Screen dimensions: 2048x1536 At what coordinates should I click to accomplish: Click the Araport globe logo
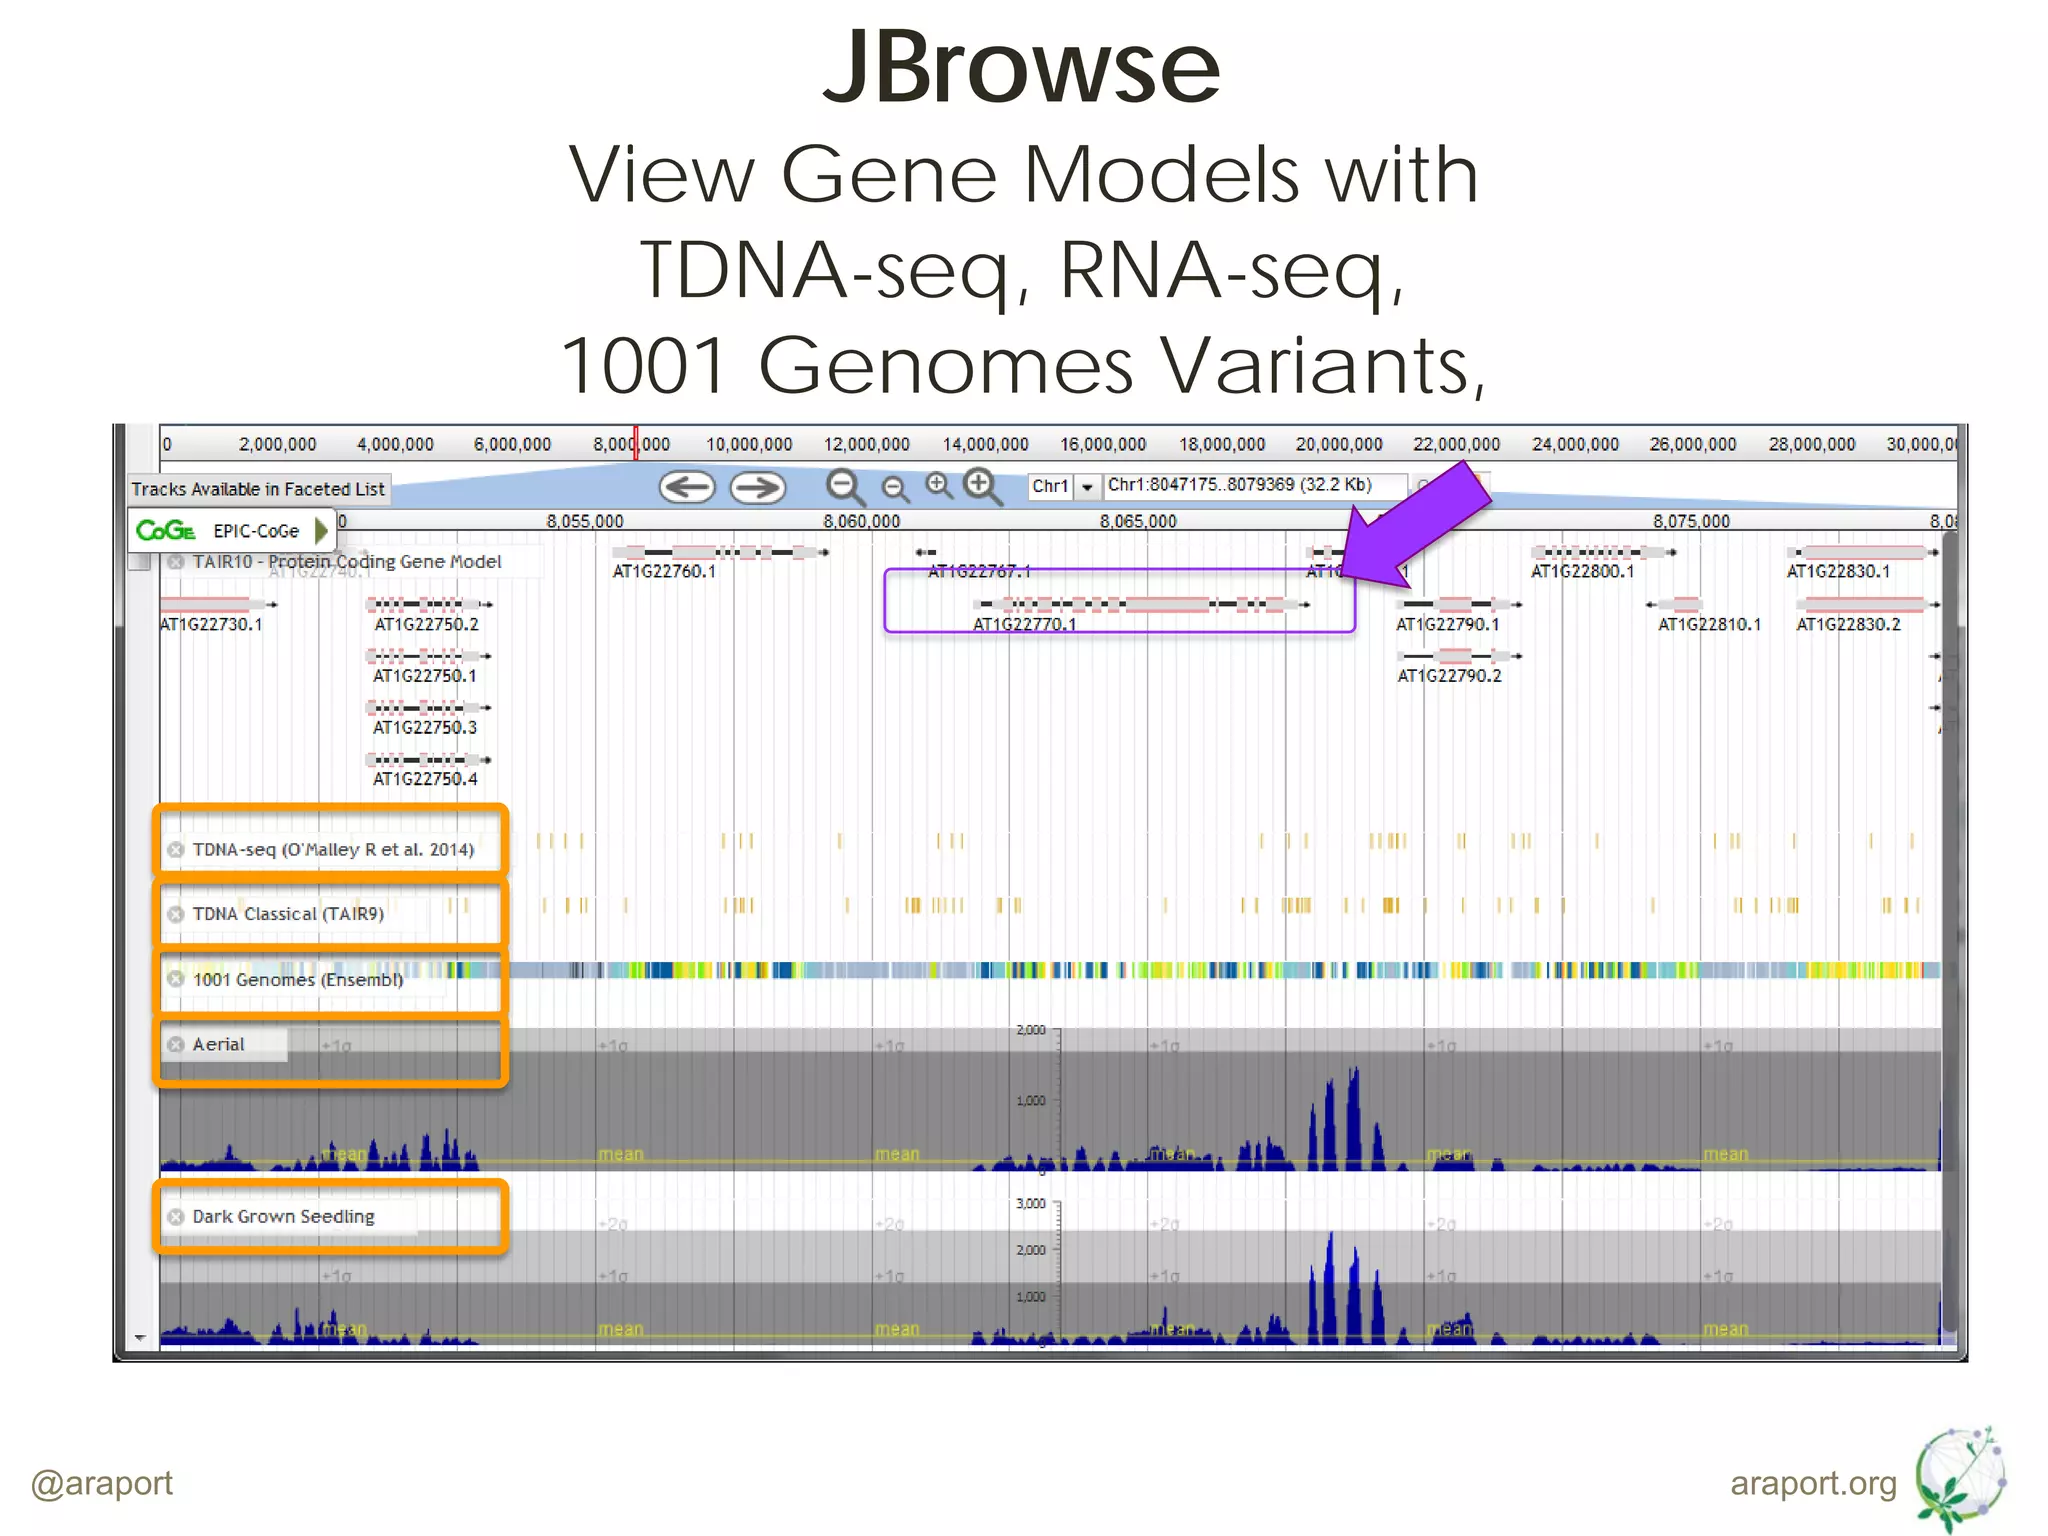(1959, 1479)
